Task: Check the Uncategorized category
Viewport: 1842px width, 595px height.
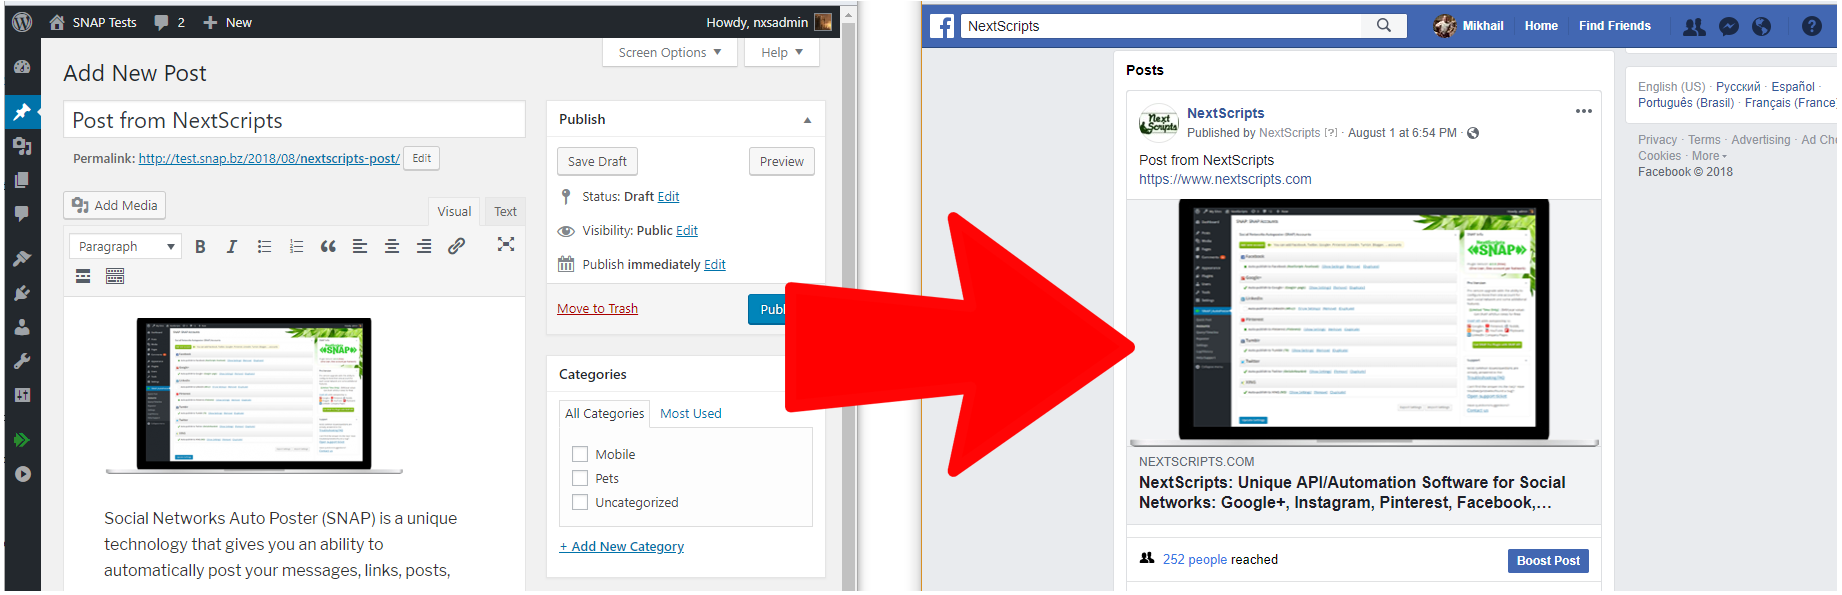Action: (x=580, y=502)
